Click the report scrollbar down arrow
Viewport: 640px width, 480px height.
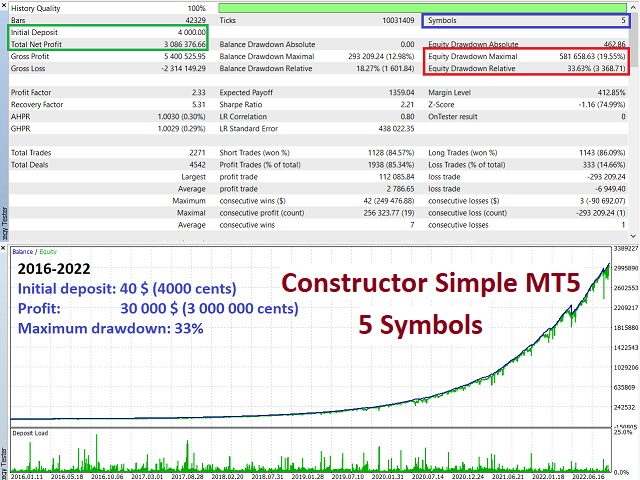tap(633, 236)
